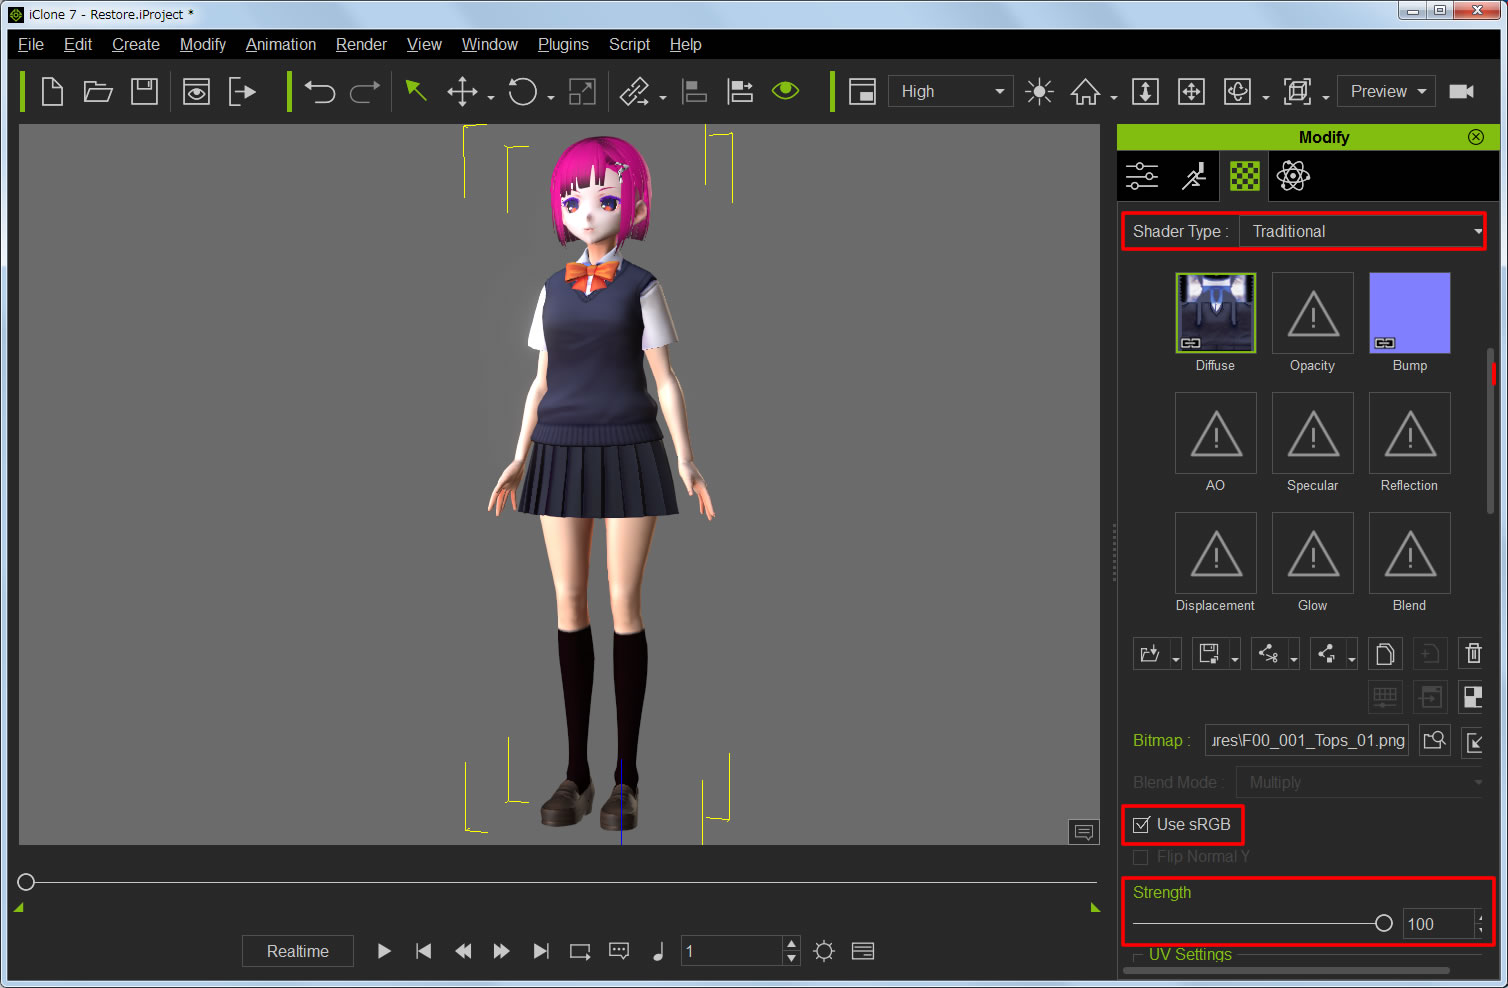Click the timeline playhead marker
This screenshot has height=988, width=1508.
click(x=26, y=882)
